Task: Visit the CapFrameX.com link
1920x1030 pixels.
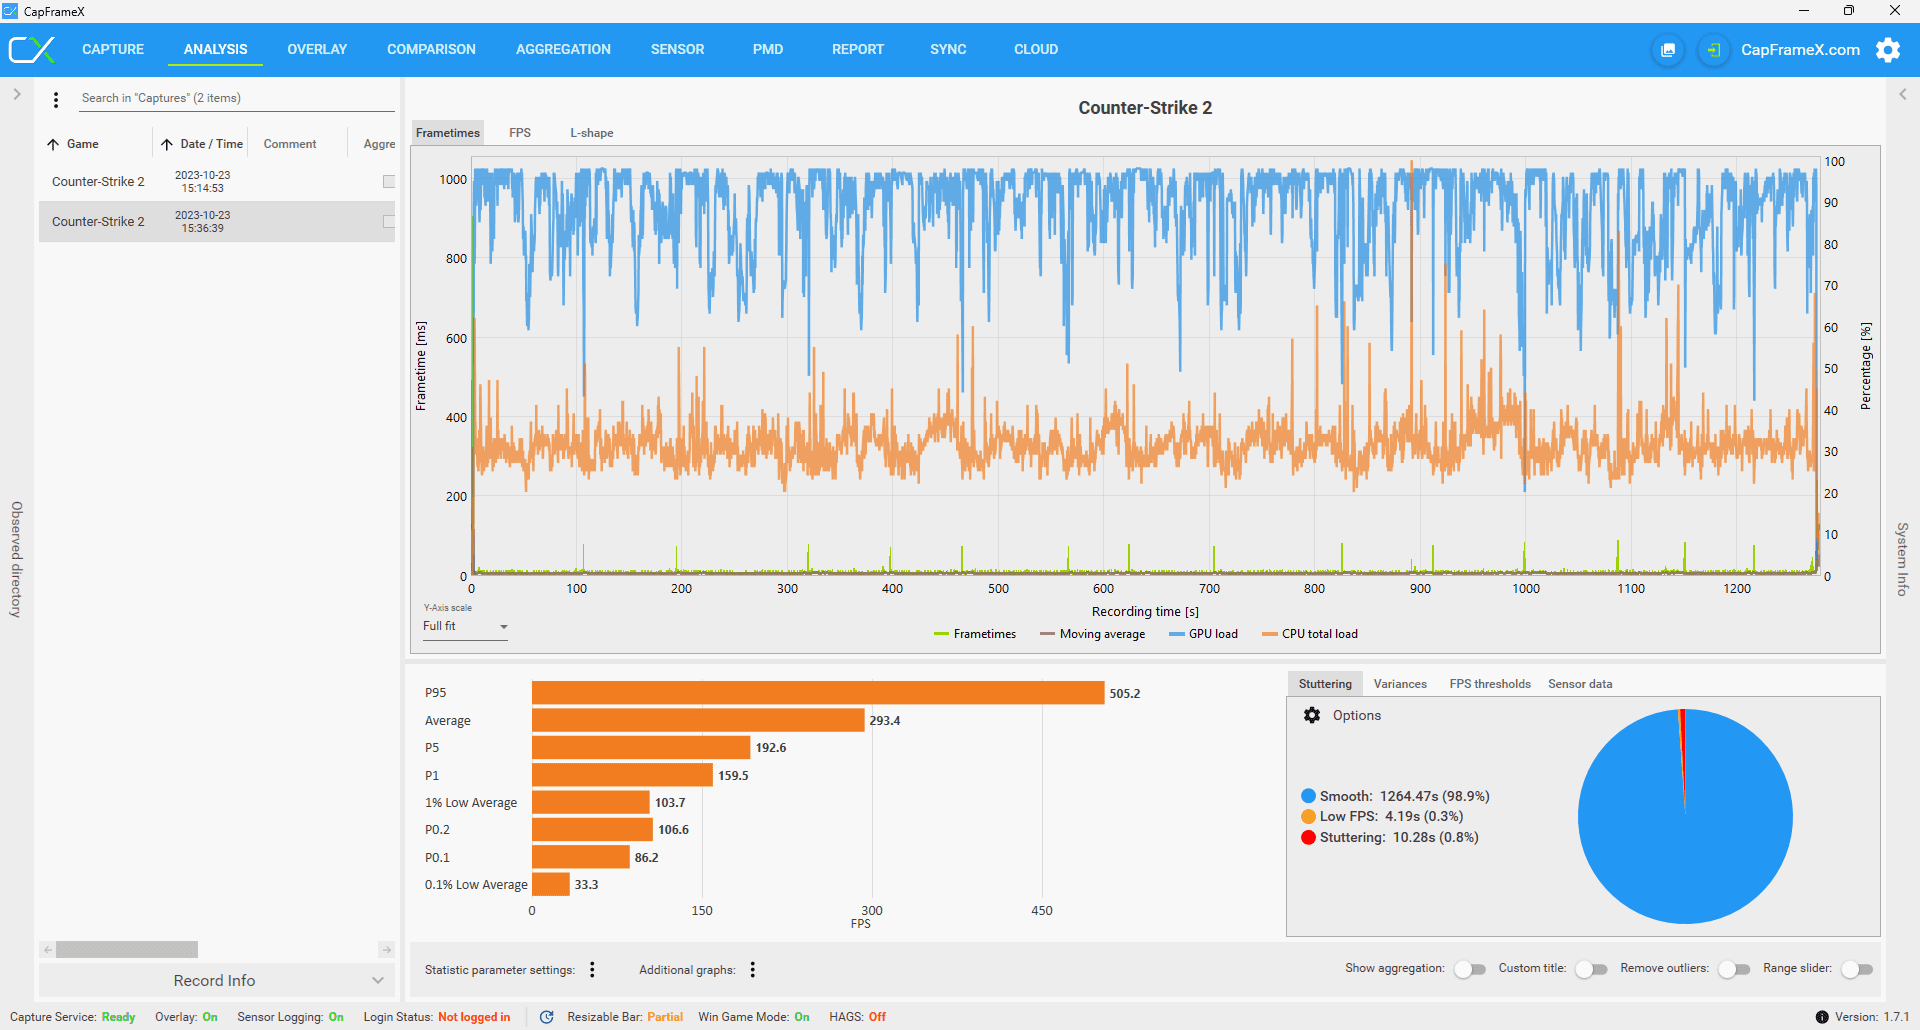Action: click(x=1800, y=50)
